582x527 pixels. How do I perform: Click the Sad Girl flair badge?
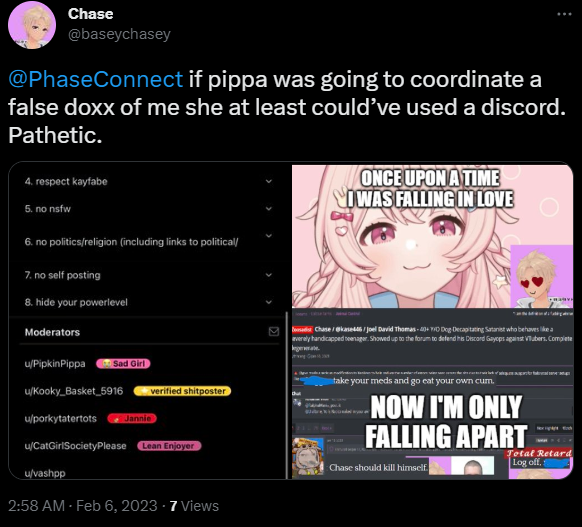pos(123,364)
